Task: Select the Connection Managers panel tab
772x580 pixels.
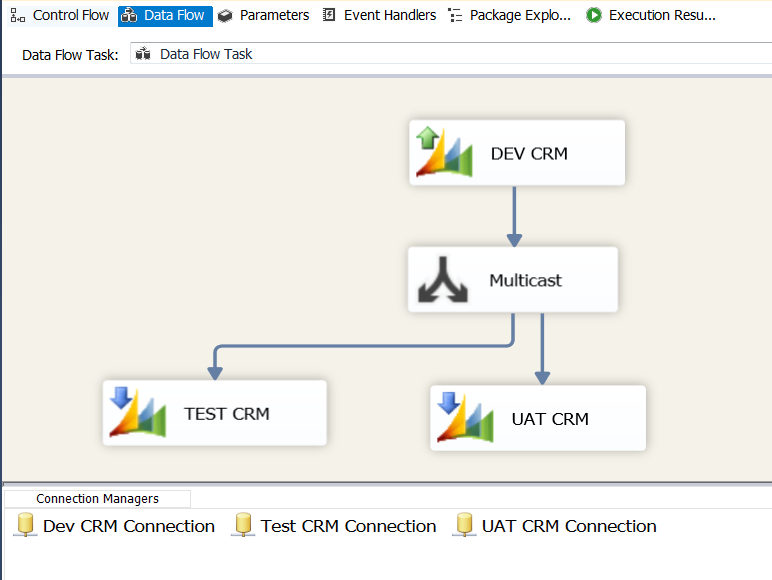Action: click(97, 498)
